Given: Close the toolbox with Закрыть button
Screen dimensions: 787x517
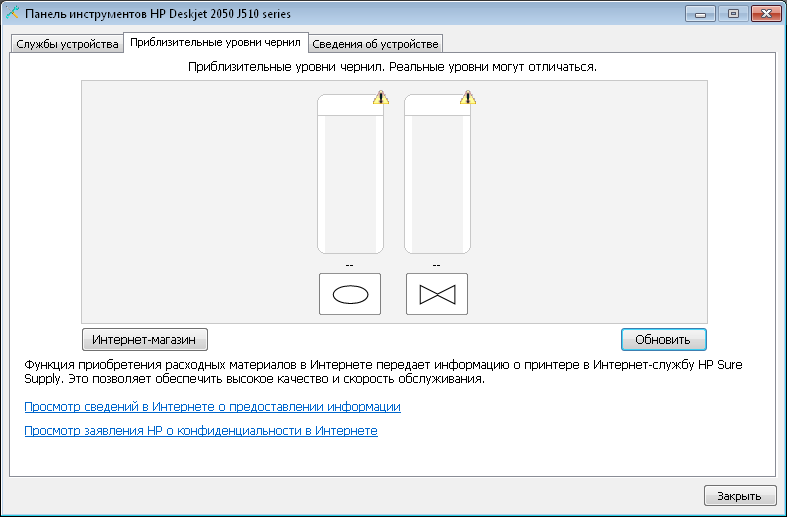Looking at the screenshot, I should pyautogui.click(x=740, y=496).
